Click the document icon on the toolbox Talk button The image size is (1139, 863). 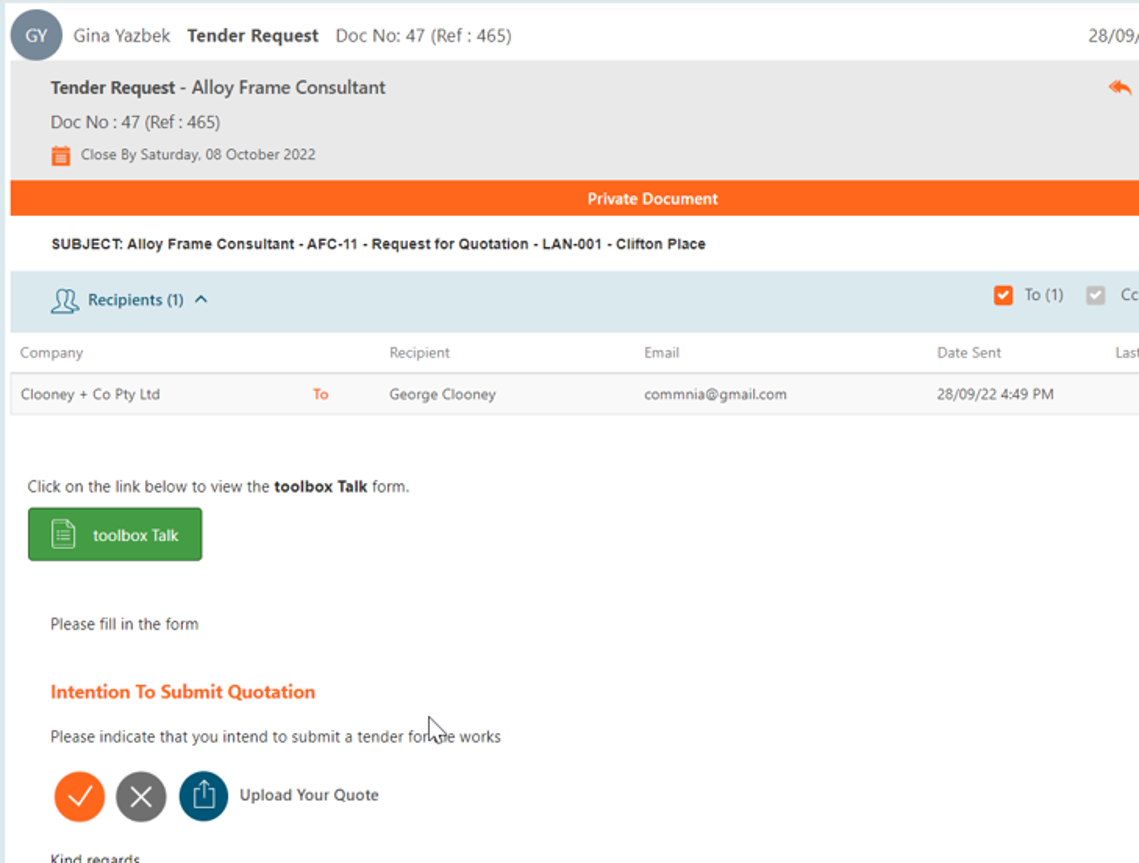(x=63, y=533)
